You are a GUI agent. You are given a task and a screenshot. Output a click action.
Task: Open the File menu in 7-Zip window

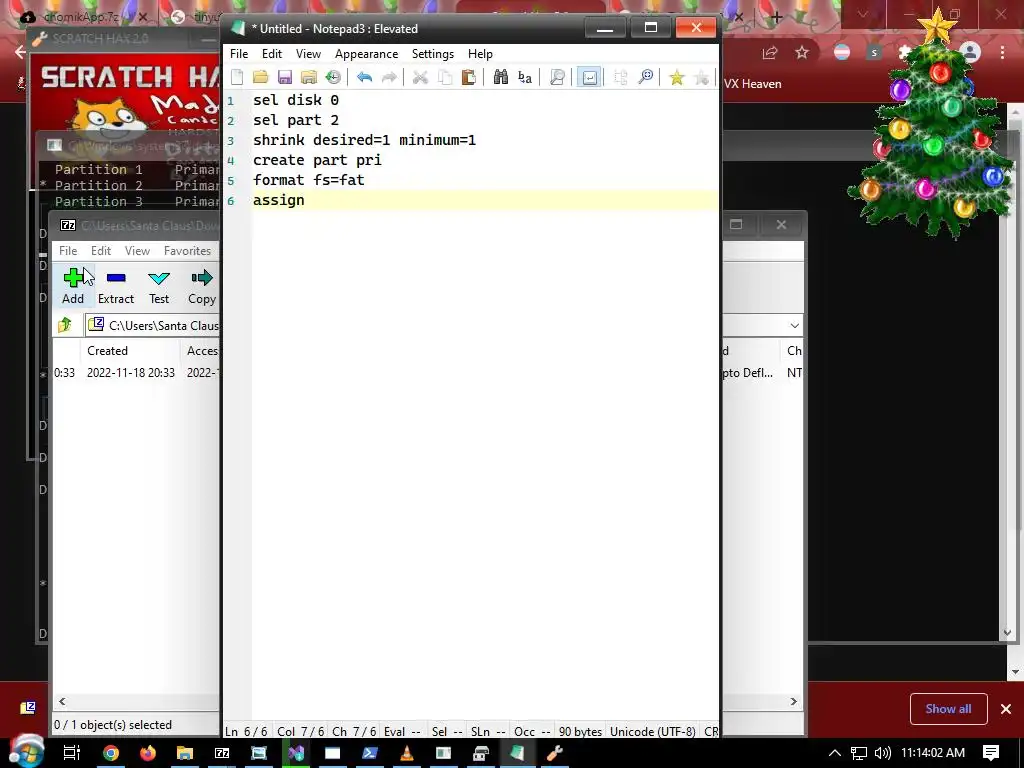pos(68,251)
